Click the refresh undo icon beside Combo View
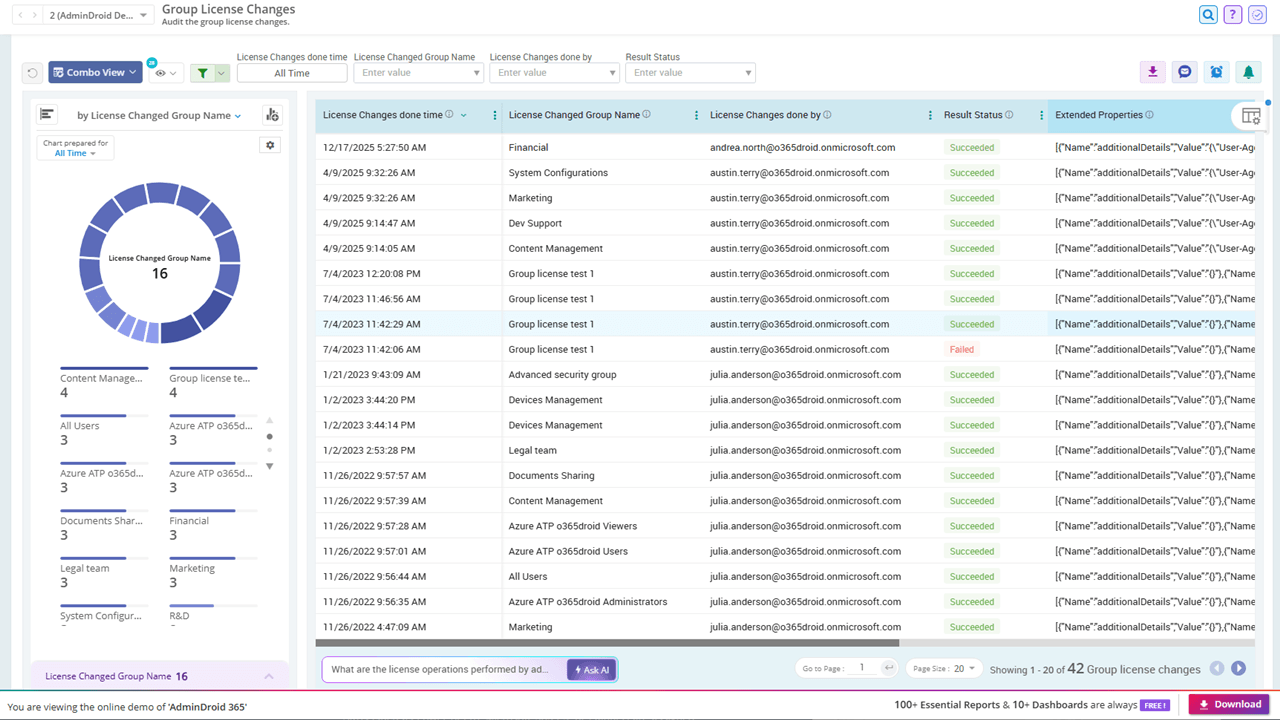This screenshot has width=1280, height=720. (32, 73)
